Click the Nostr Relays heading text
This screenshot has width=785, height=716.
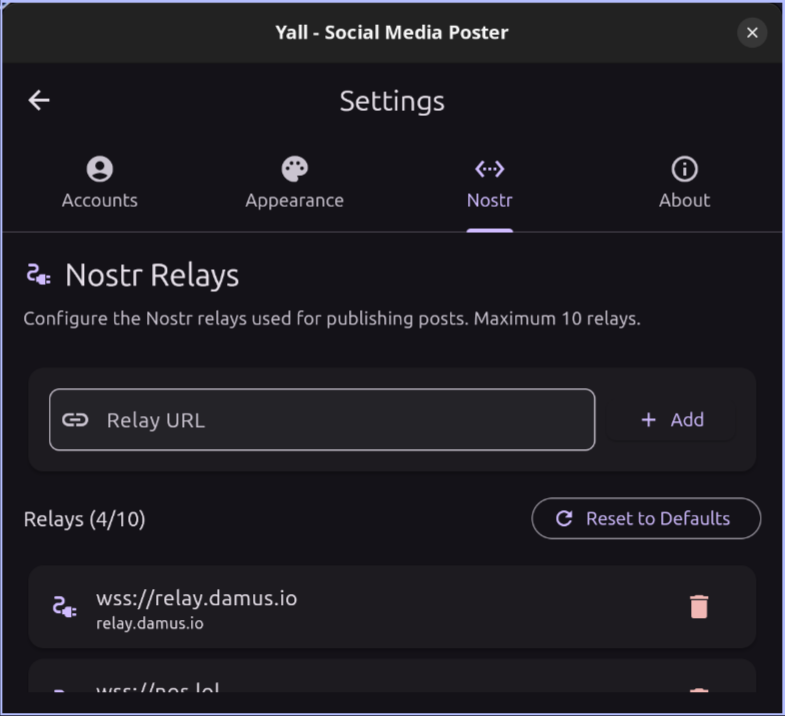tap(152, 275)
